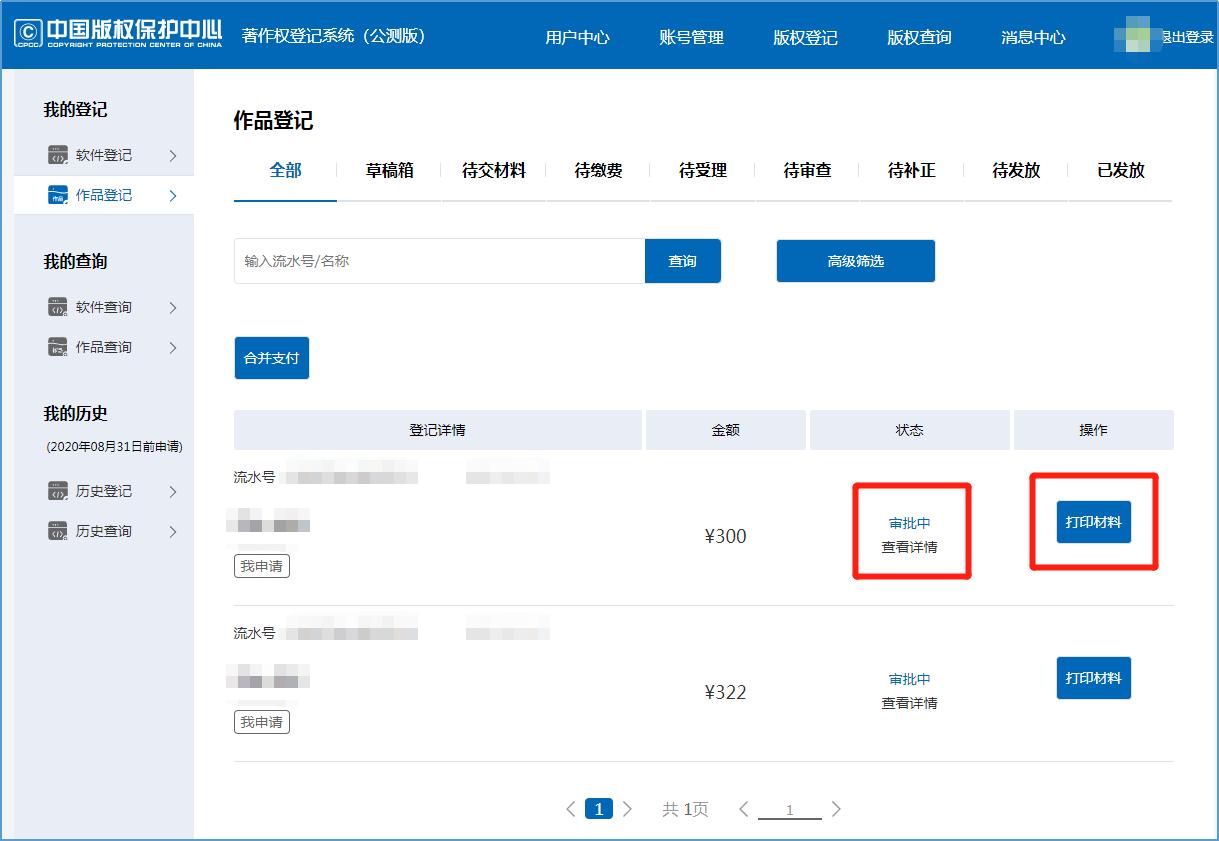
Task: Open the 高级筛选 advanced filter
Action: (855, 260)
